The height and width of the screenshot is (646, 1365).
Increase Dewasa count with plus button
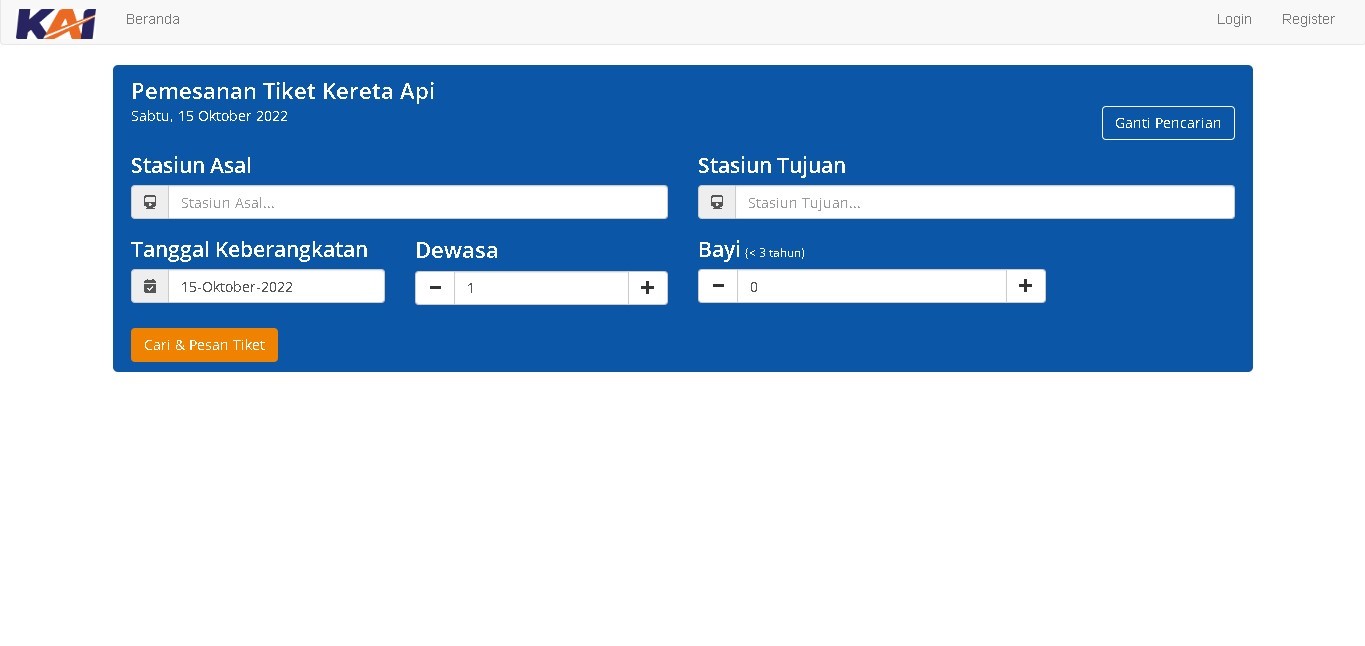click(648, 288)
